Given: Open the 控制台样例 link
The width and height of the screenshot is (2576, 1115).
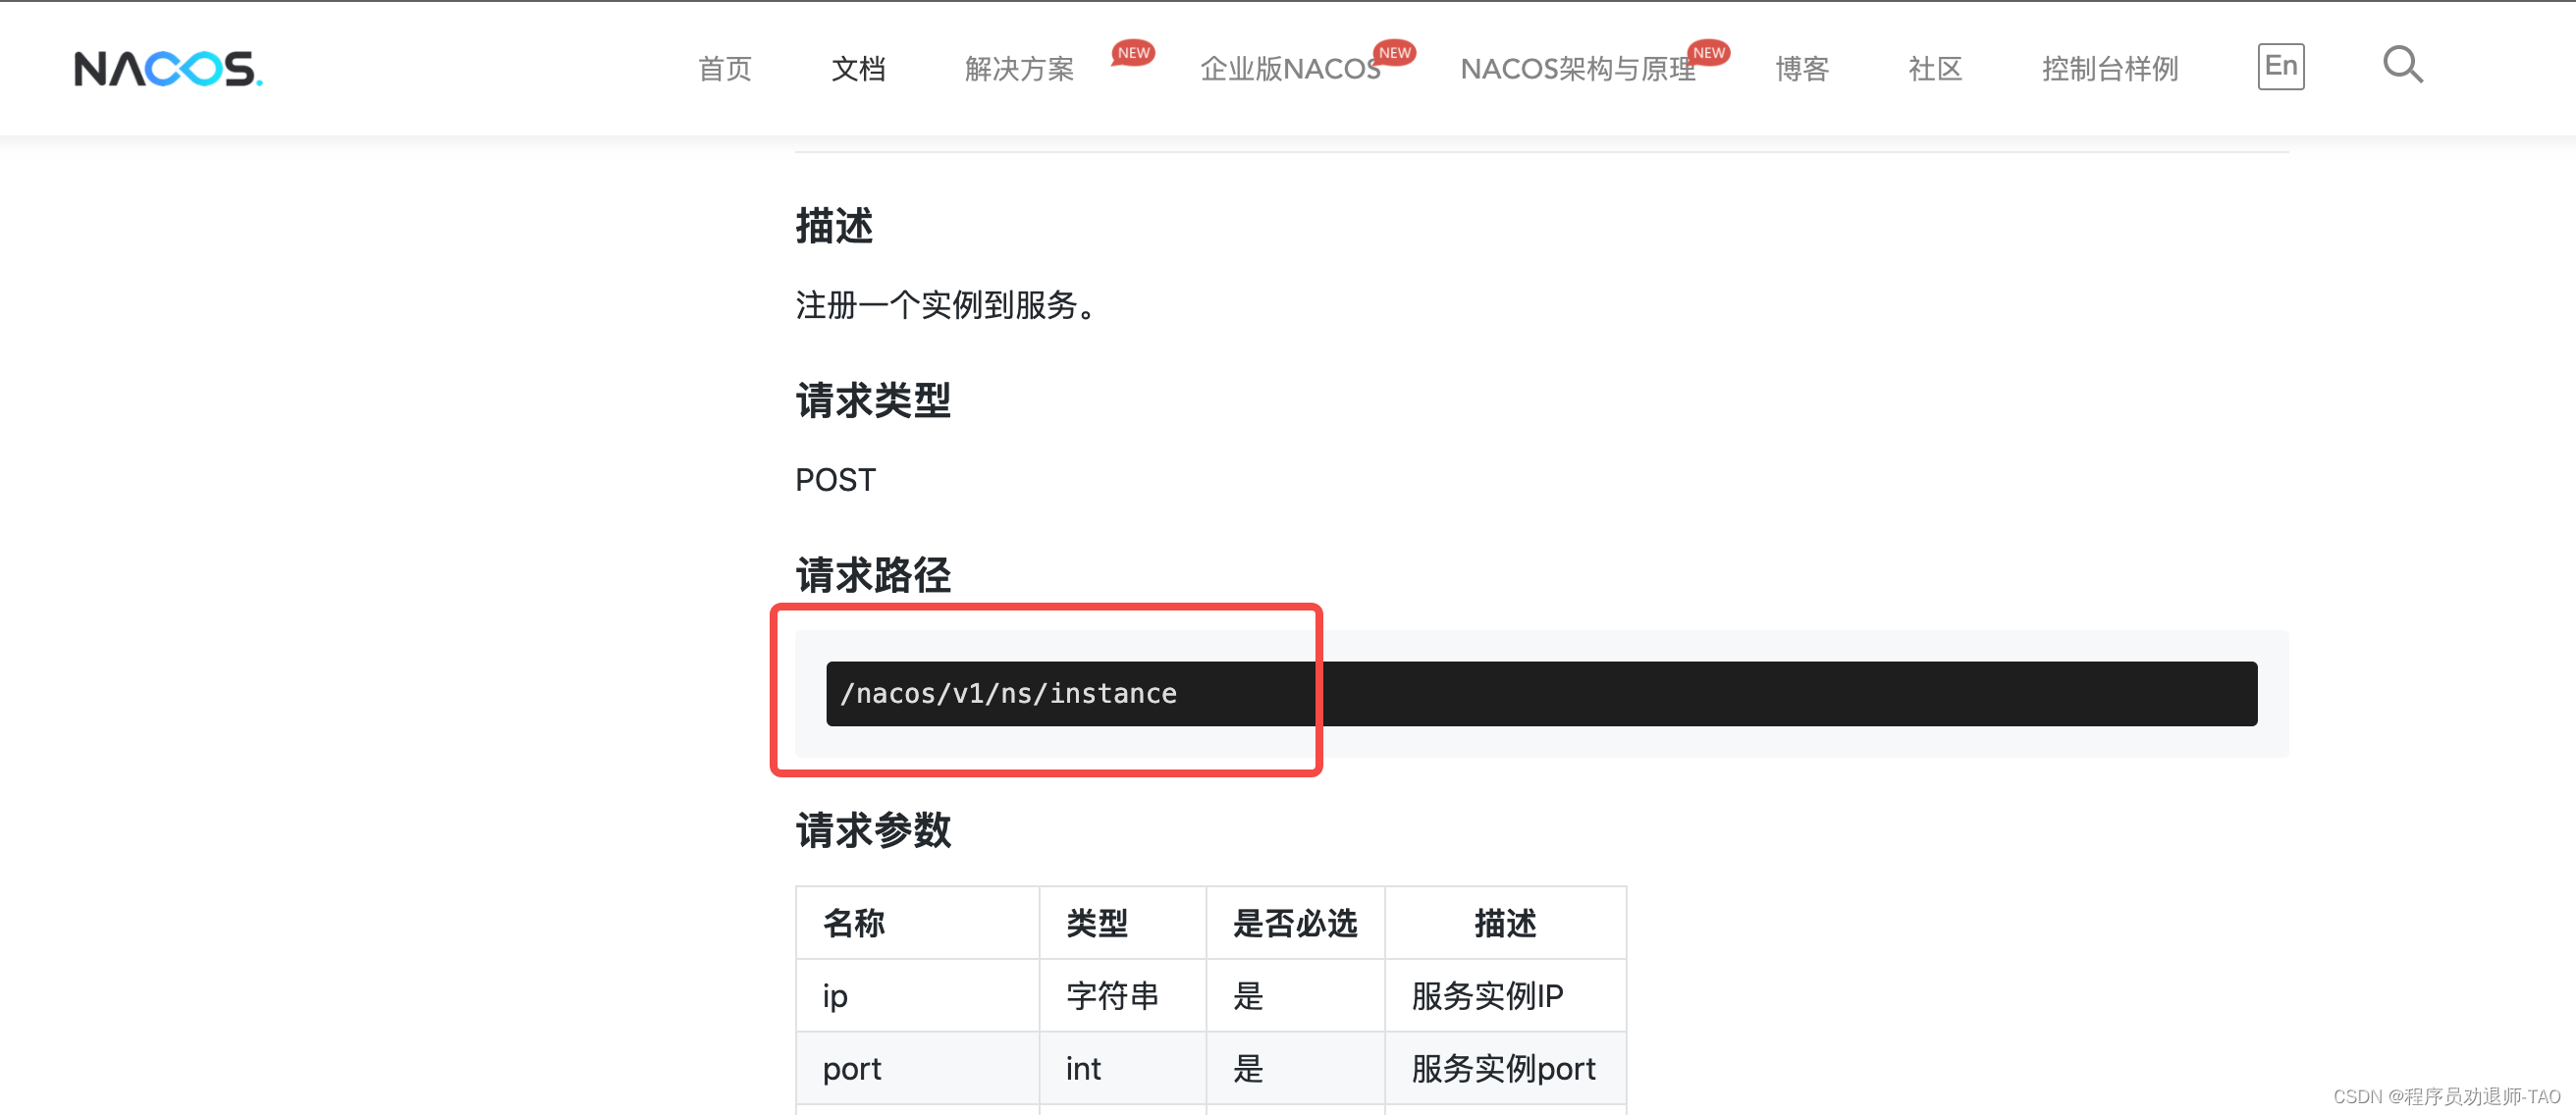Looking at the screenshot, I should pos(2109,69).
